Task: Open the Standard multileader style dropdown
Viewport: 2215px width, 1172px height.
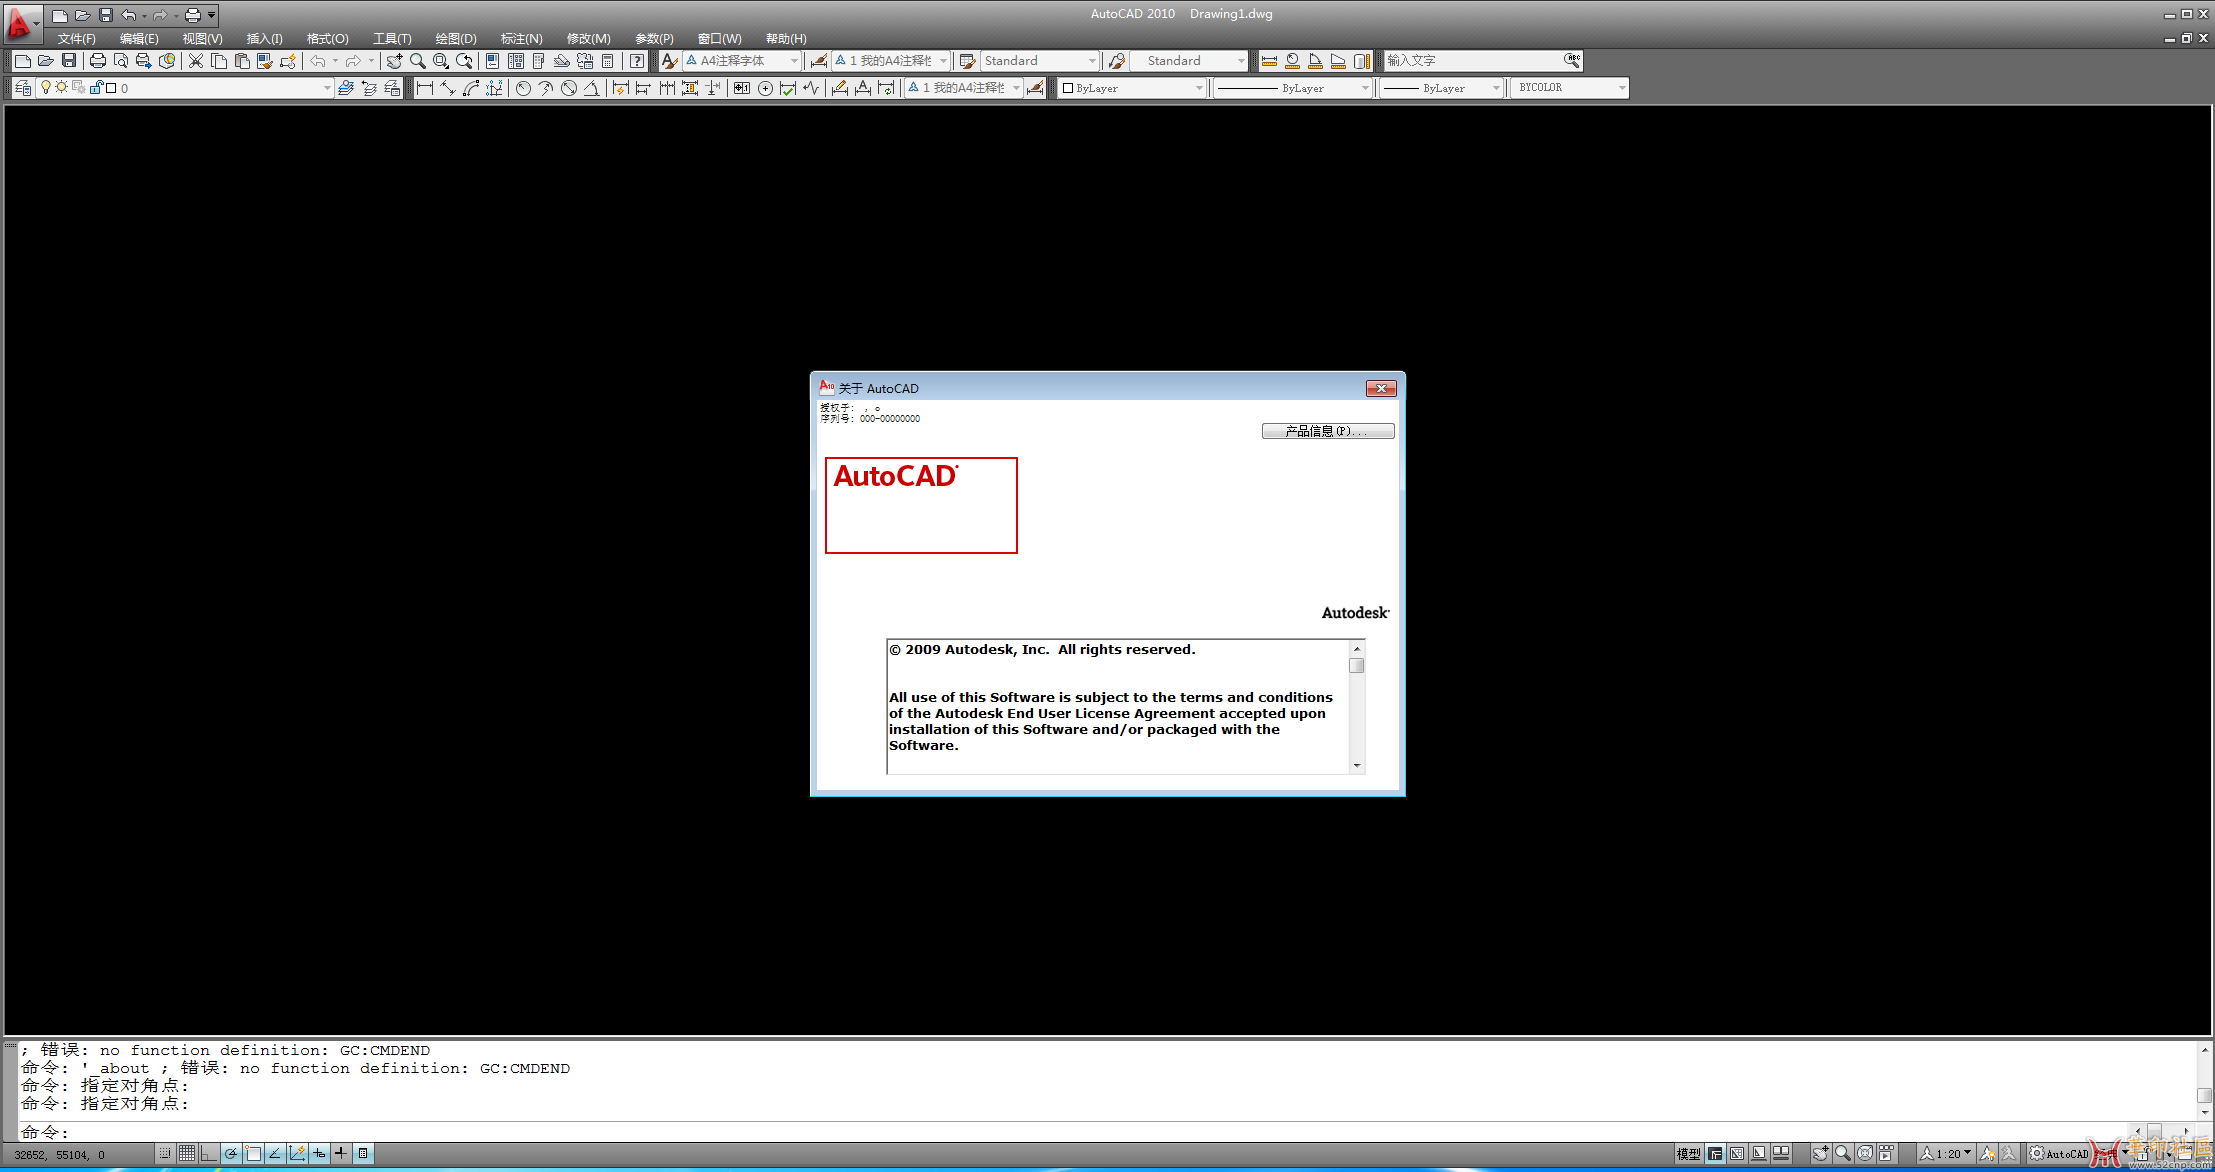Action: click(x=1189, y=61)
